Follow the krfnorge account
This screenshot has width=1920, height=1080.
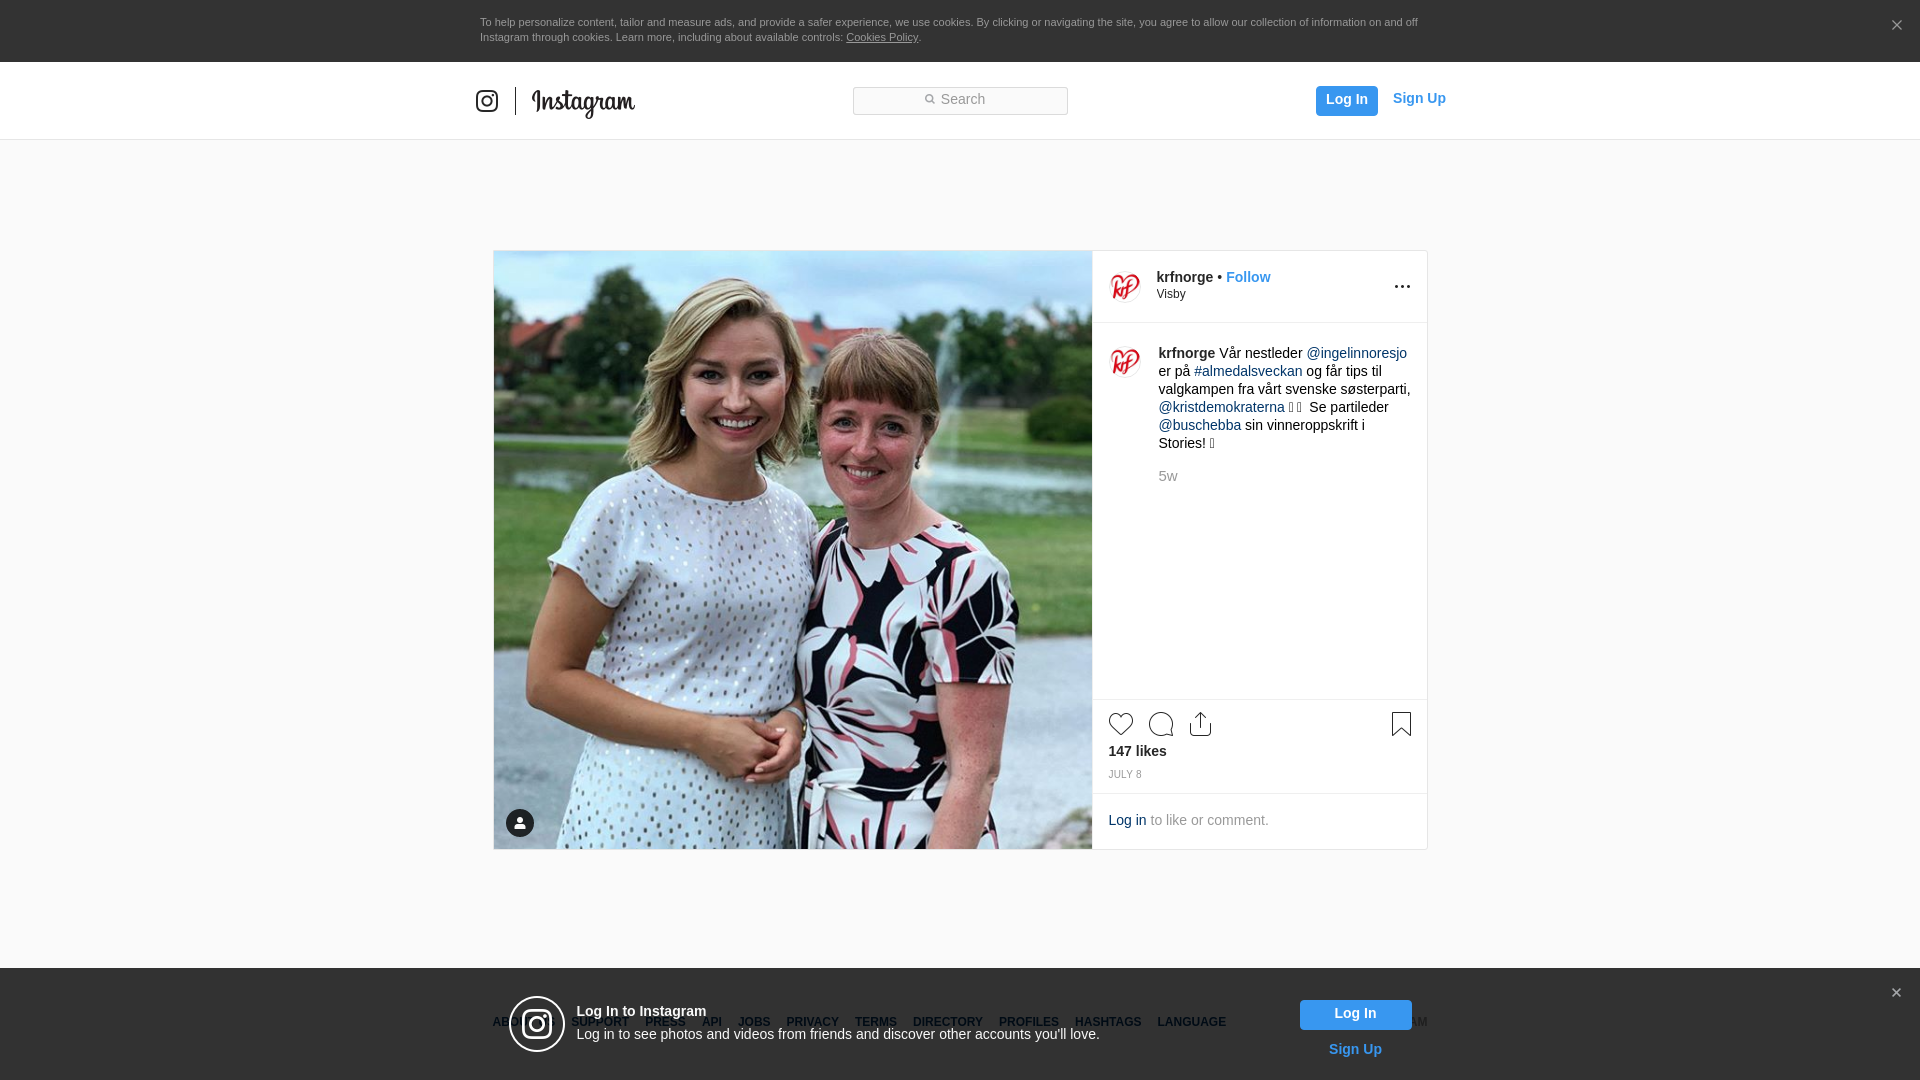click(1248, 277)
